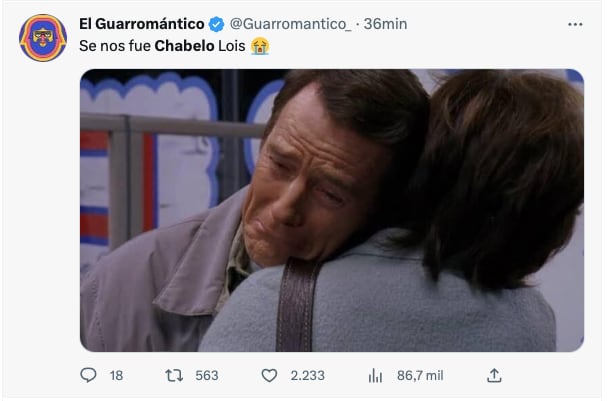
Task: Click the El Guarromántico display name
Action: point(142,24)
